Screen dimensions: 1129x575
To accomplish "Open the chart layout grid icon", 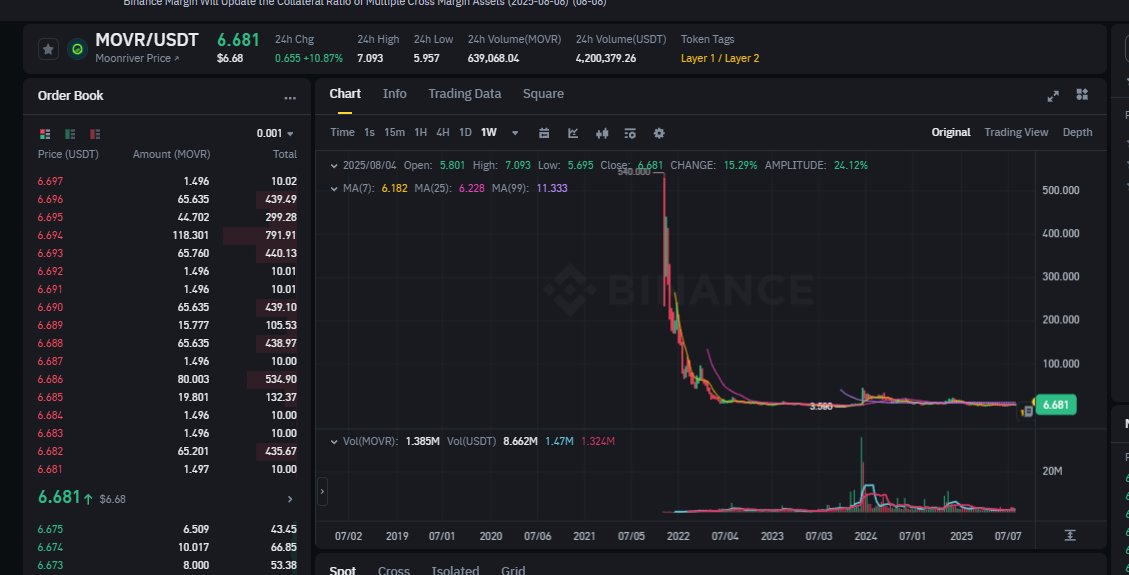I will [1082, 95].
